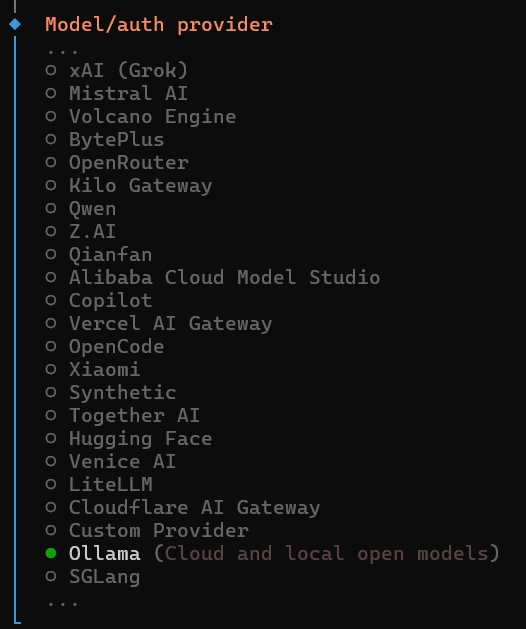The image size is (526, 629).
Task: Pick Vercel AI Gateway option
Action: click(x=158, y=324)
